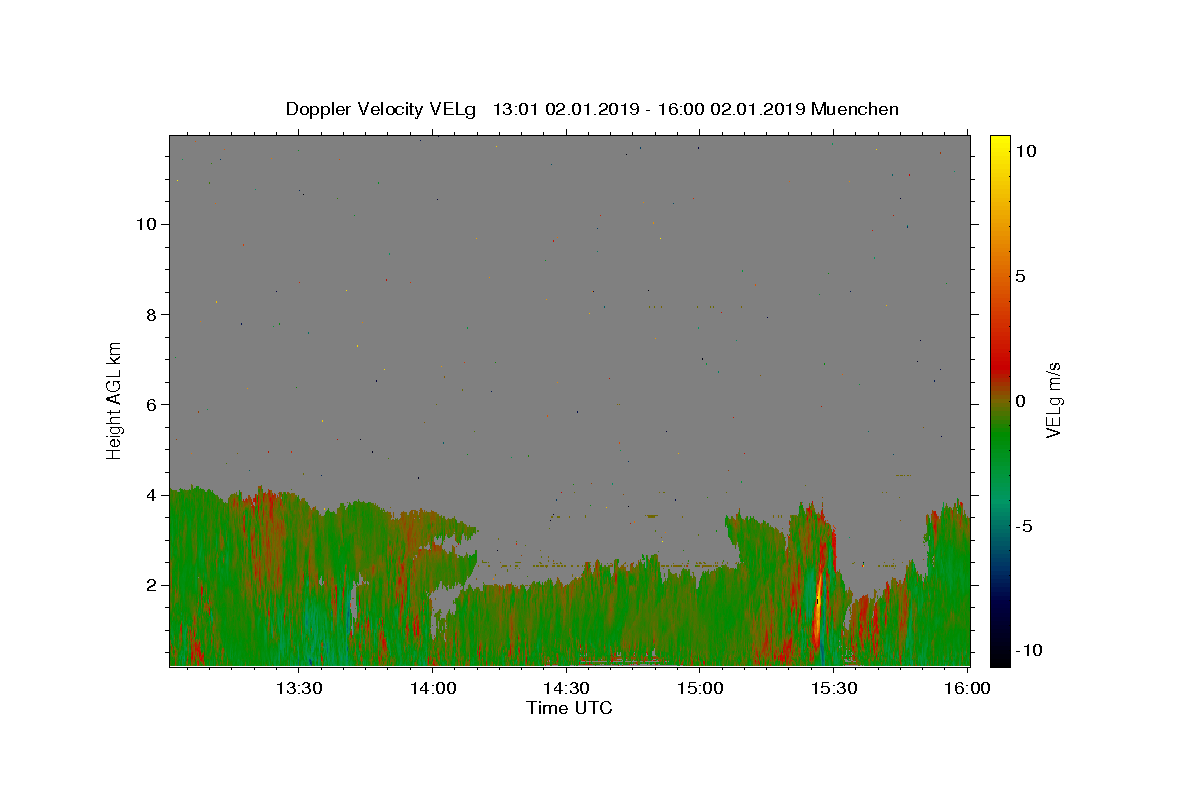Click the yellow updraft streak near 15:30
Image resolution: width=1200 pixels, height=800 pixels.
click(817, 610)
